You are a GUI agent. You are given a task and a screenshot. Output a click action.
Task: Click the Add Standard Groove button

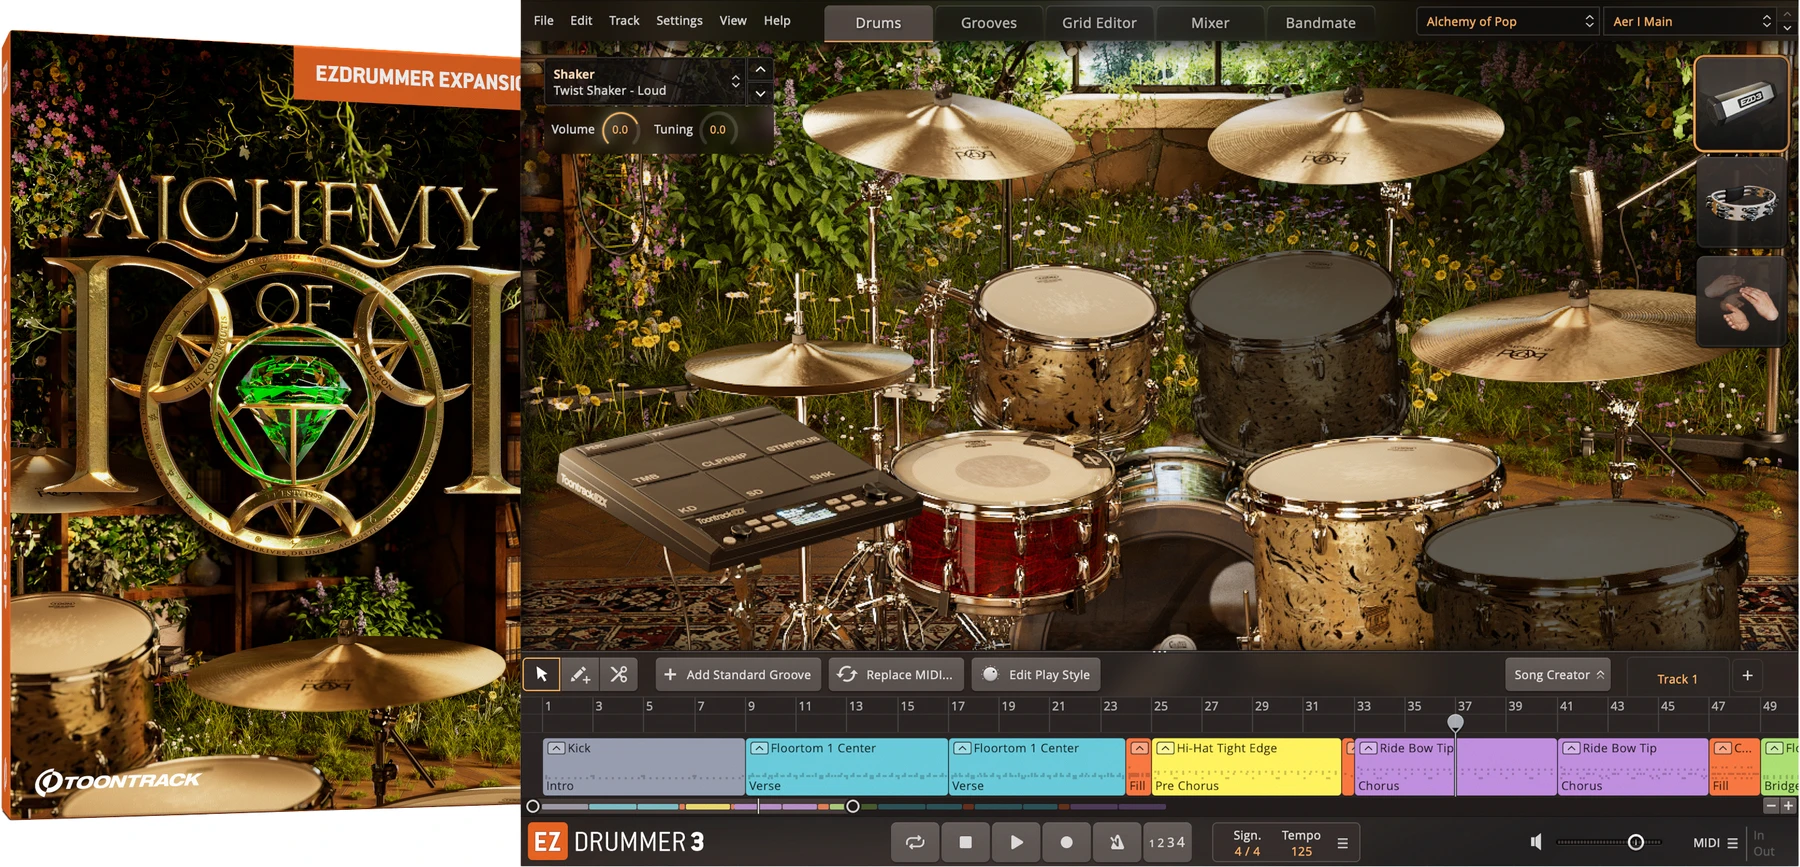pyautogui.click(x=738, y=675)
